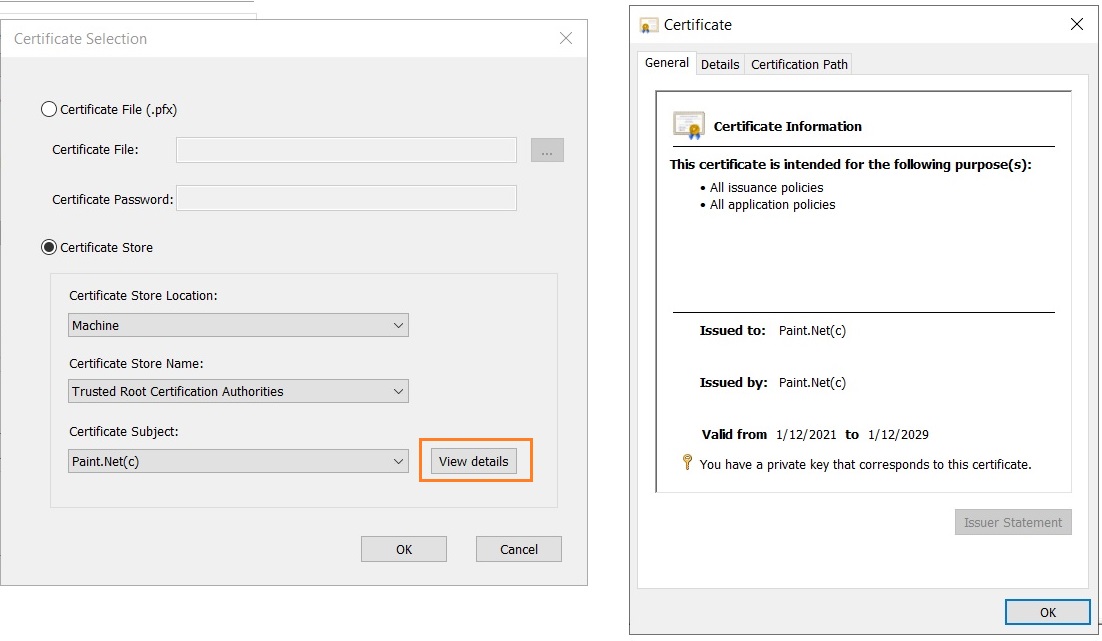Click the View details button
This screenshot has height=641, width=1102.
474,462
